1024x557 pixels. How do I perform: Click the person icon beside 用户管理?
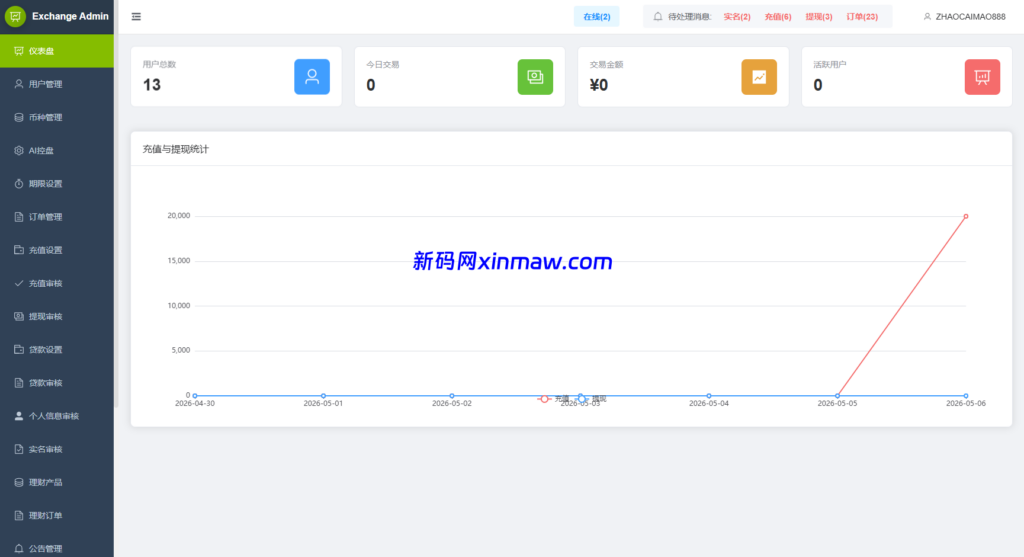pos(18,84)
